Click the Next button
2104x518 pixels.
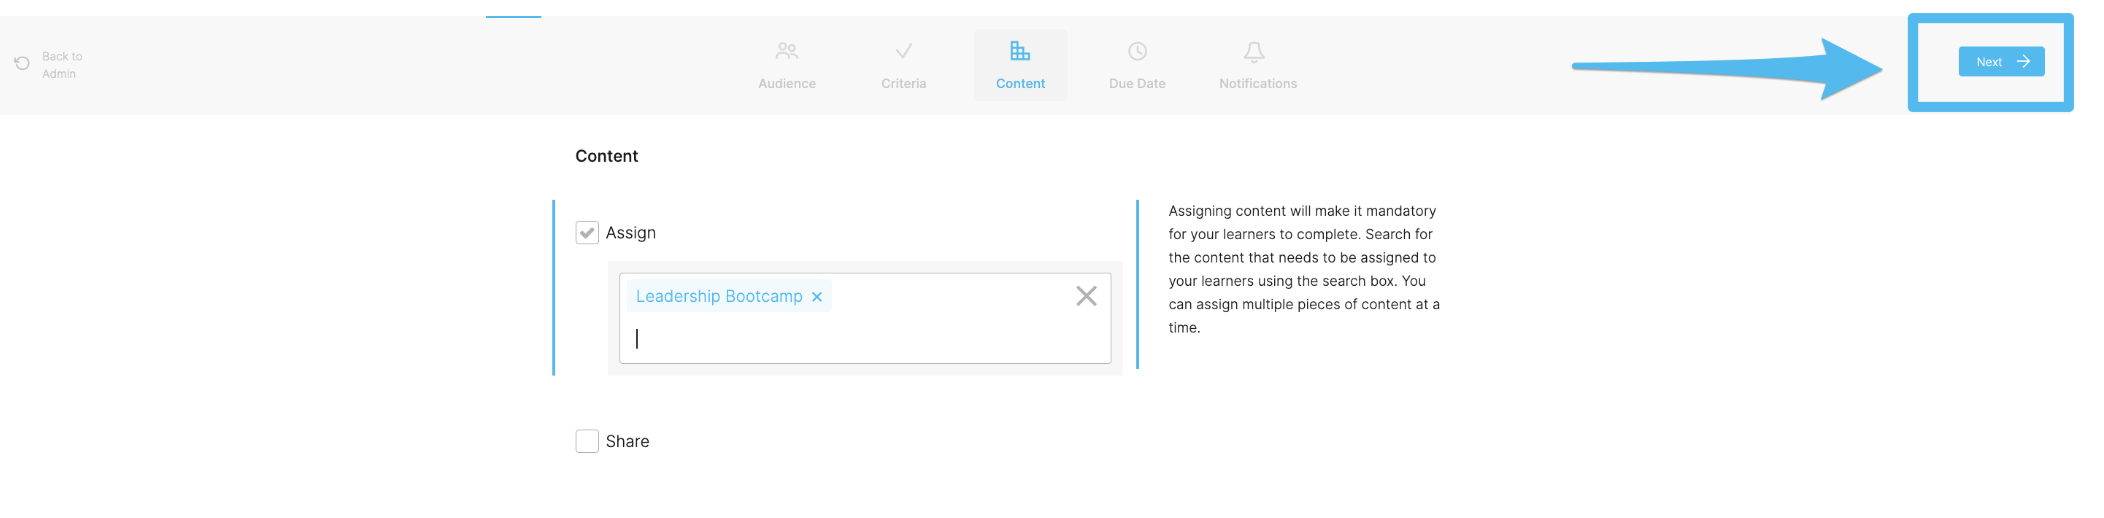point(2001,62)
